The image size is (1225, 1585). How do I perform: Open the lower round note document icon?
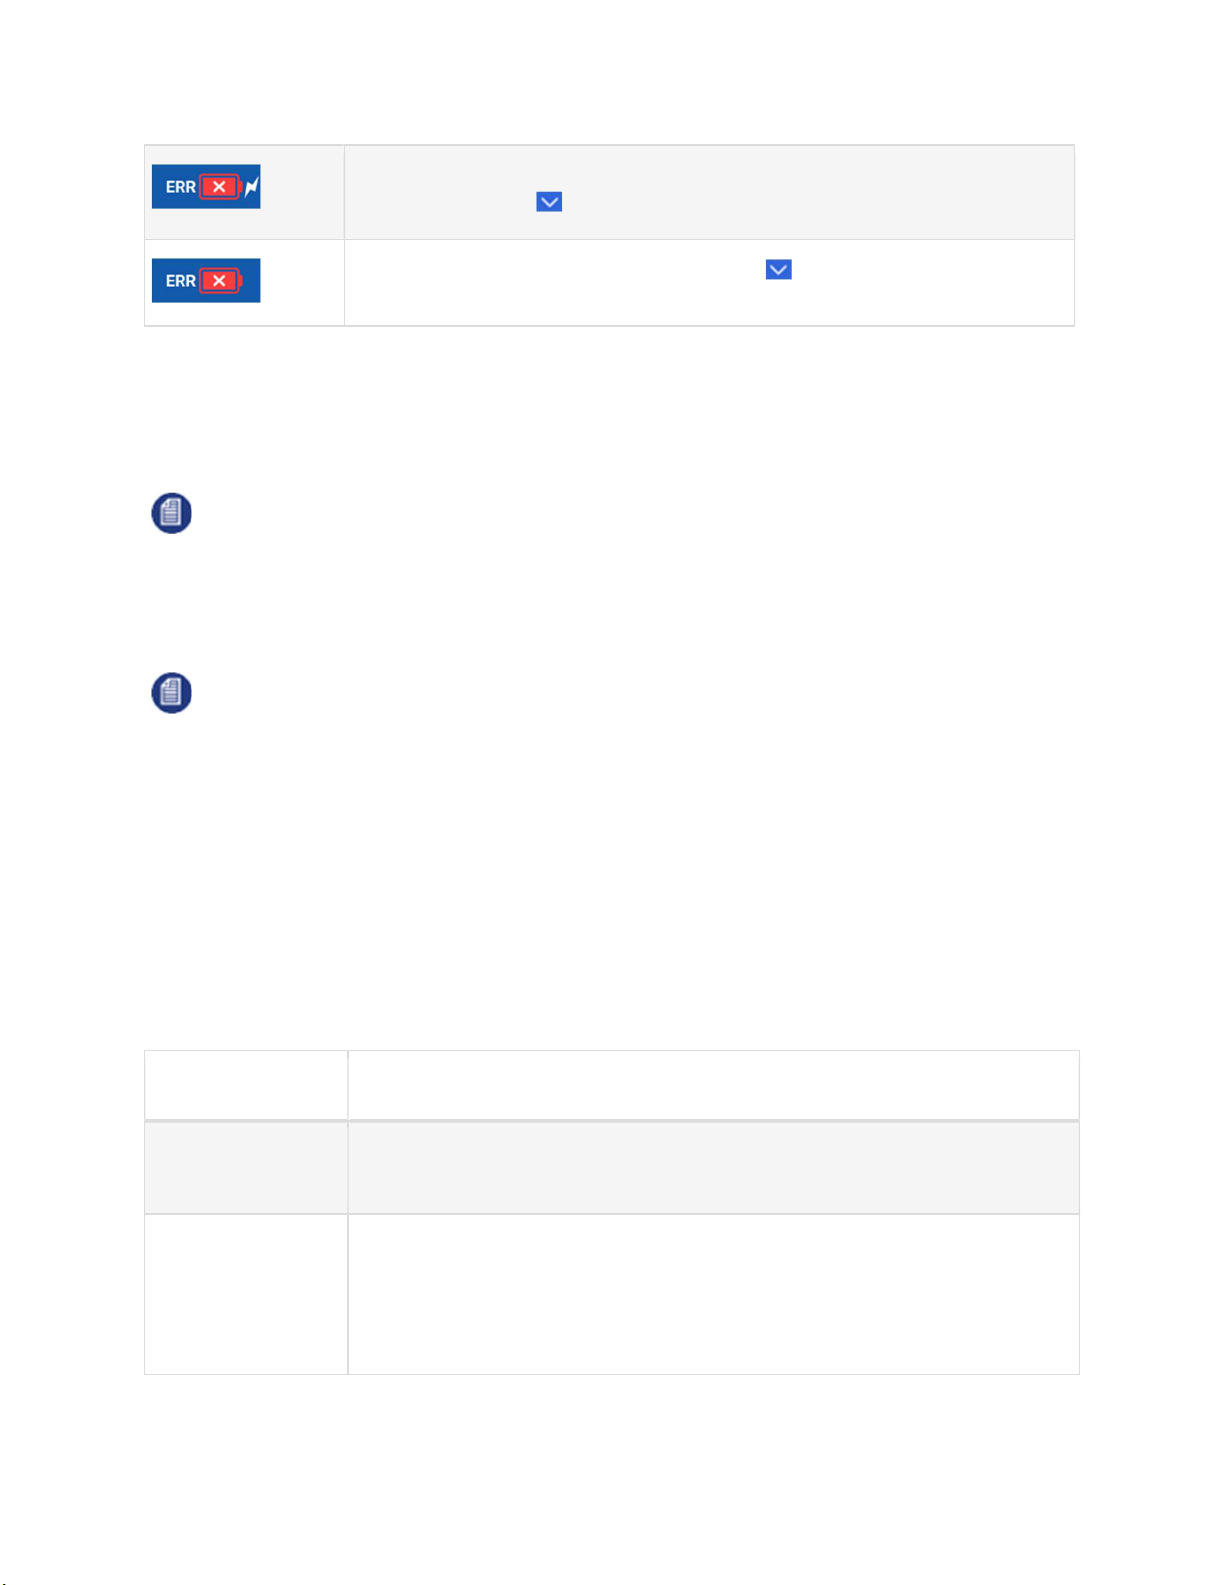click(x=171, y=692)
